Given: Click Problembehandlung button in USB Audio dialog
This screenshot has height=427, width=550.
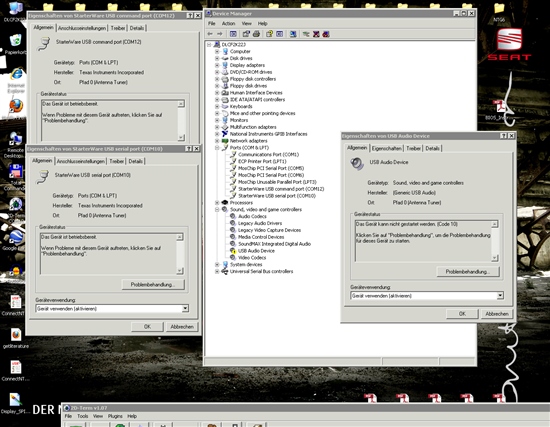Looking at the screenshot, I should pyautogui.click(x=468, y=272).
